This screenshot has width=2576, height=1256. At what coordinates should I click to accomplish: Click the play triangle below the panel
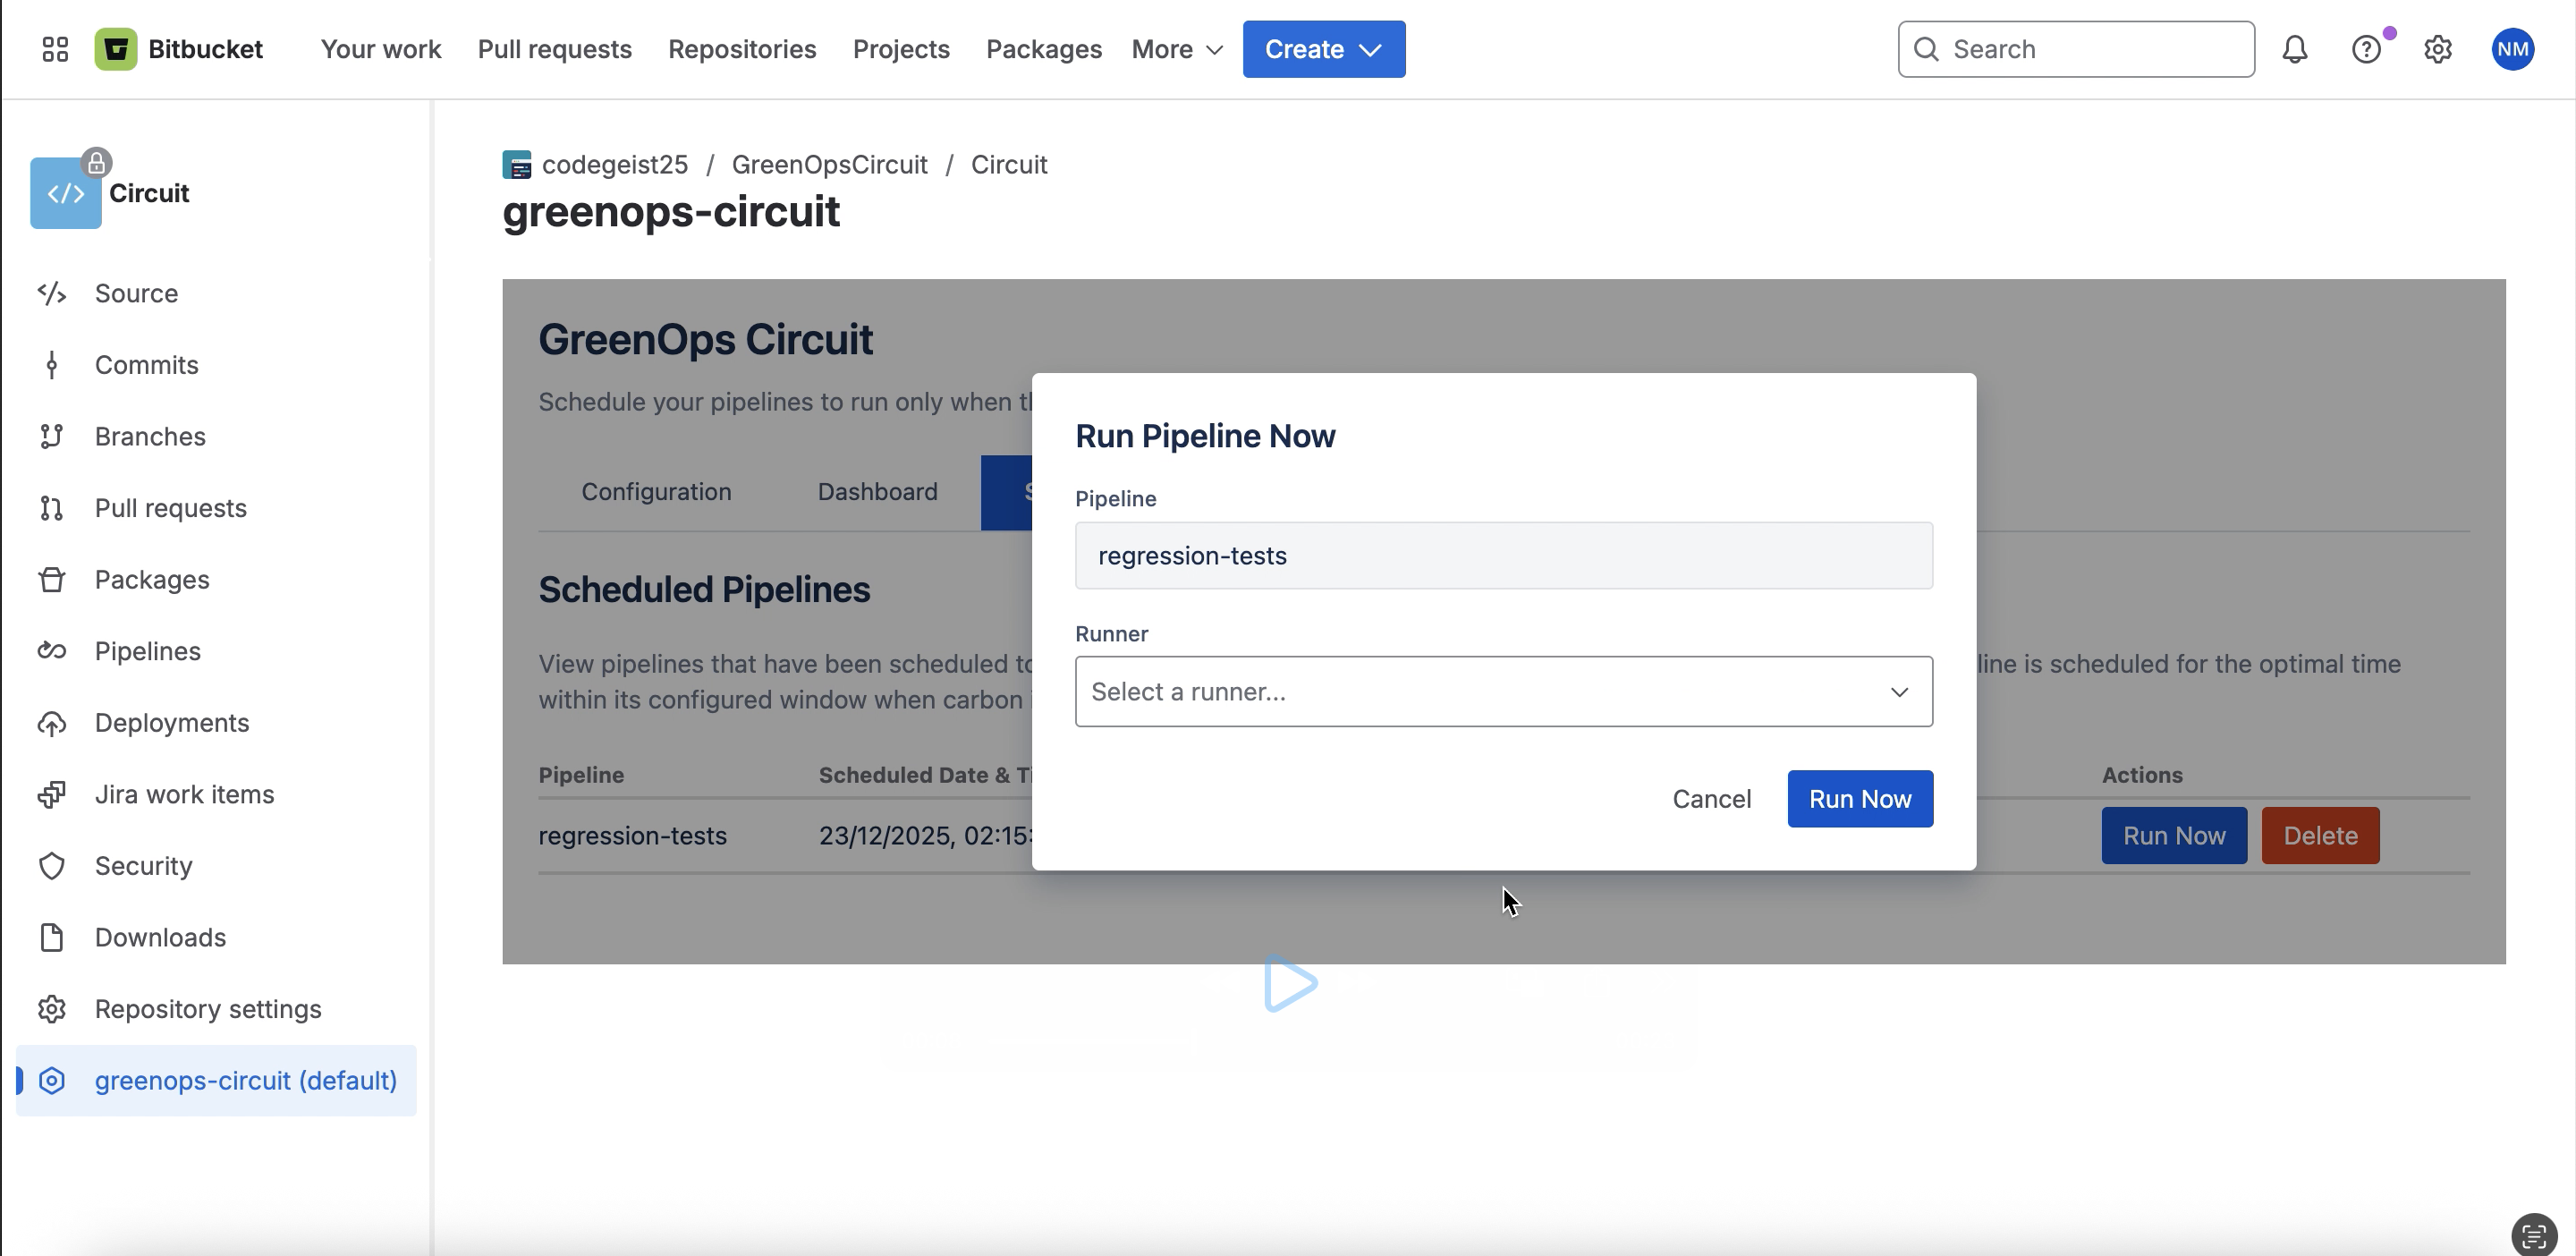click(x=1289, y=984)
